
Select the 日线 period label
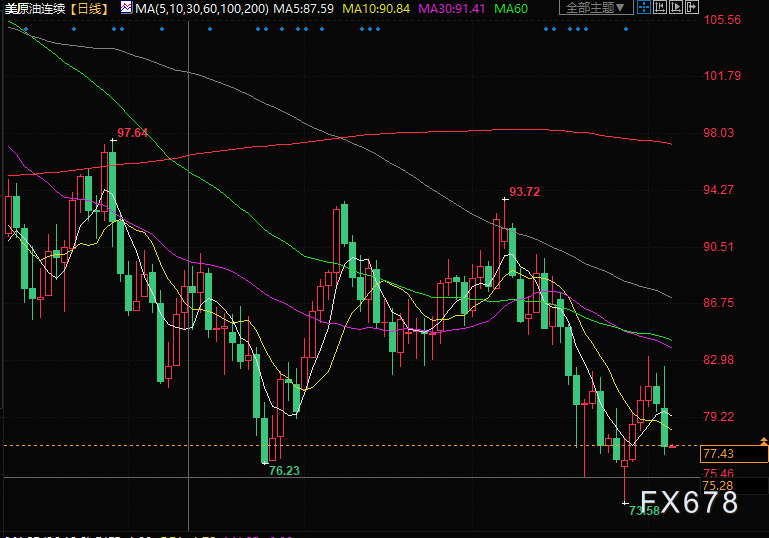click(x=90, y=8)
